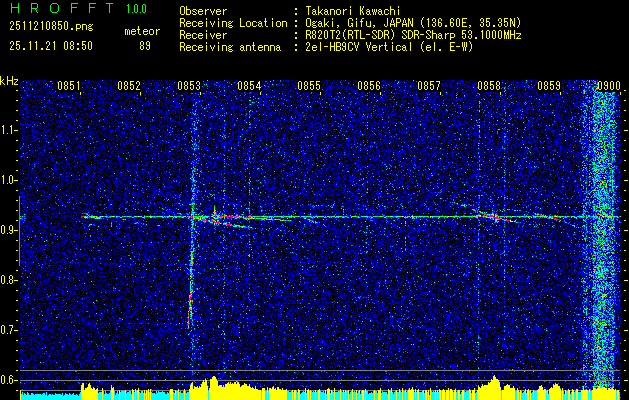Click the version number 1.0.0
The height and width of the screenshot is (400, 629).
pyautogui.click(x=136, y=9)
